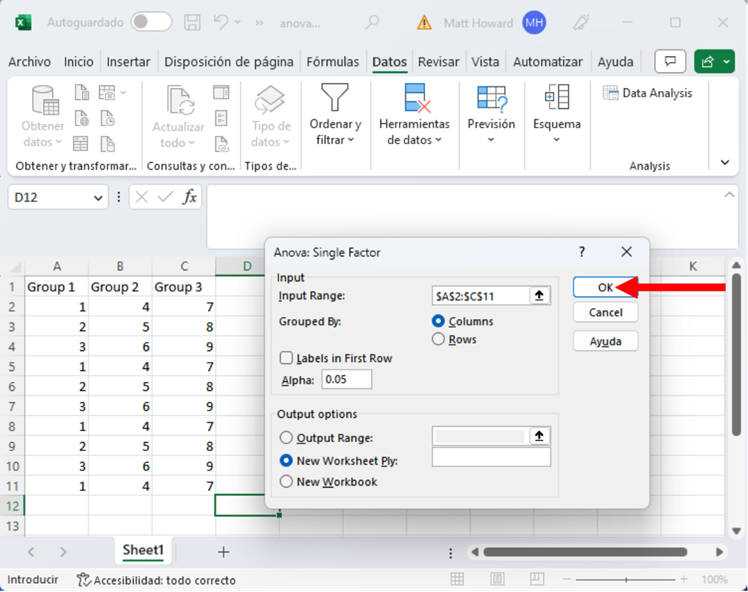Select the Rows radio button
The height and width of the screenshot is (592, 748).
pyautogui.click(x=438, y=340)
